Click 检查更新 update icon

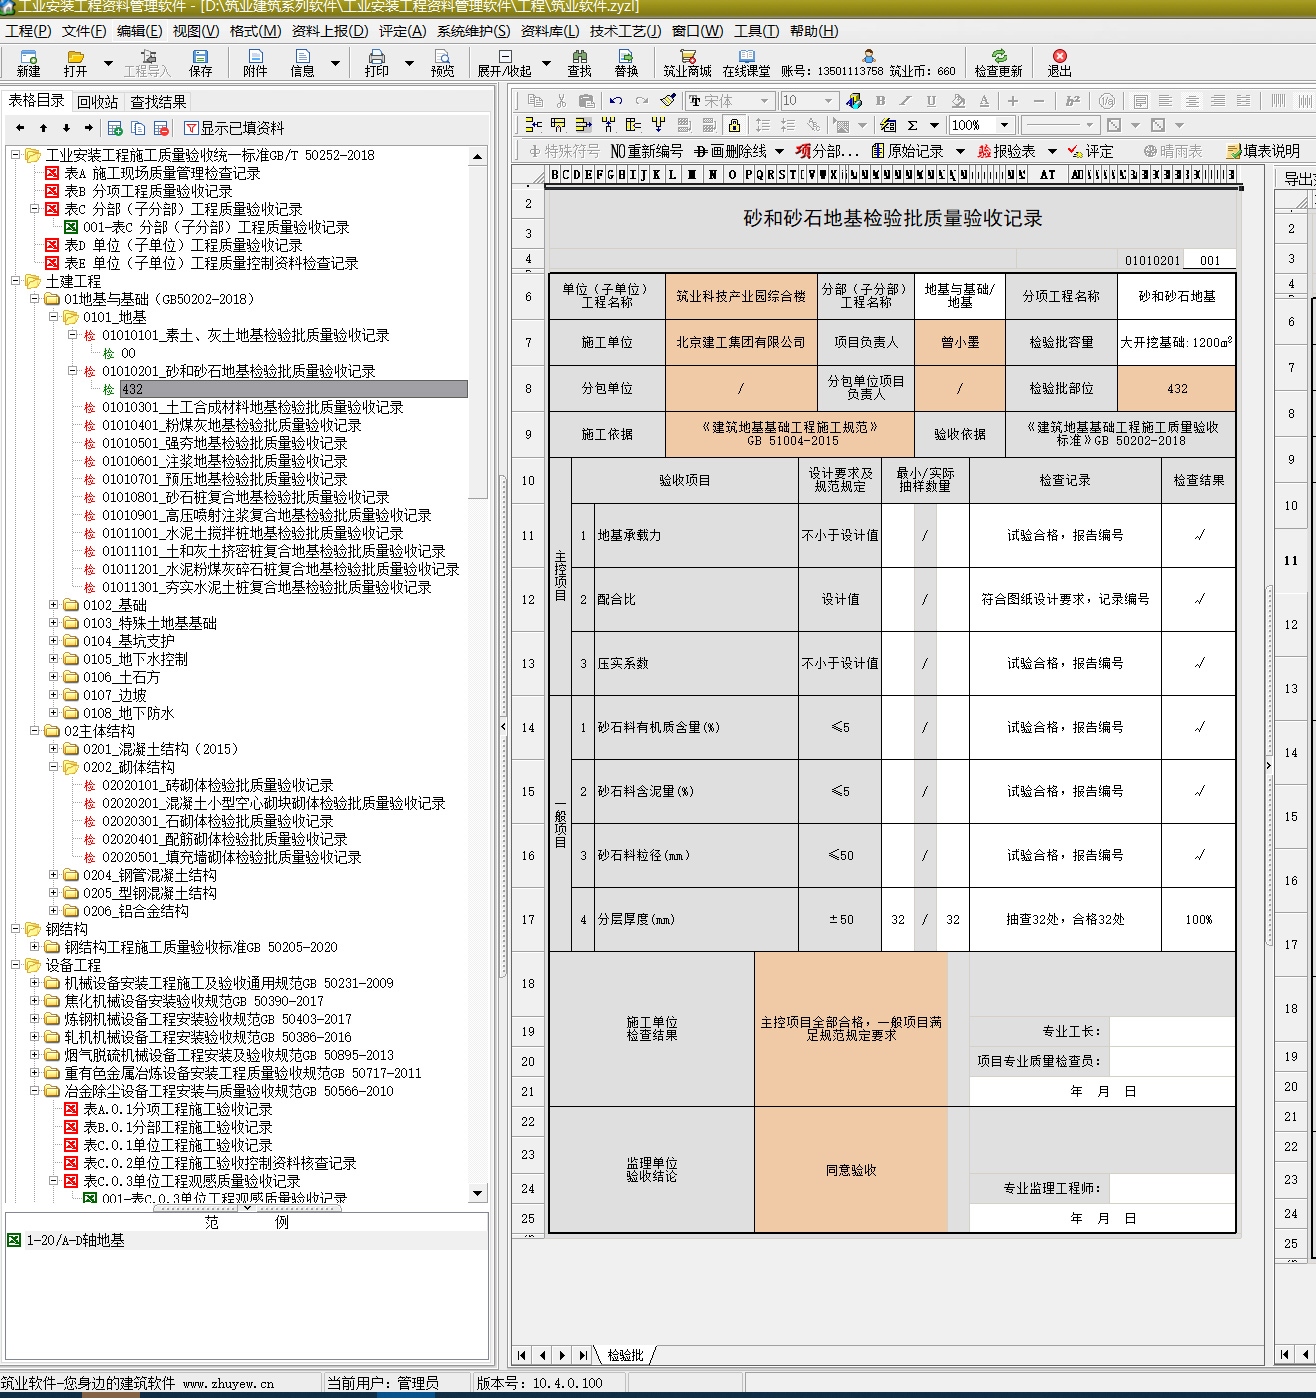click(998, 63)
